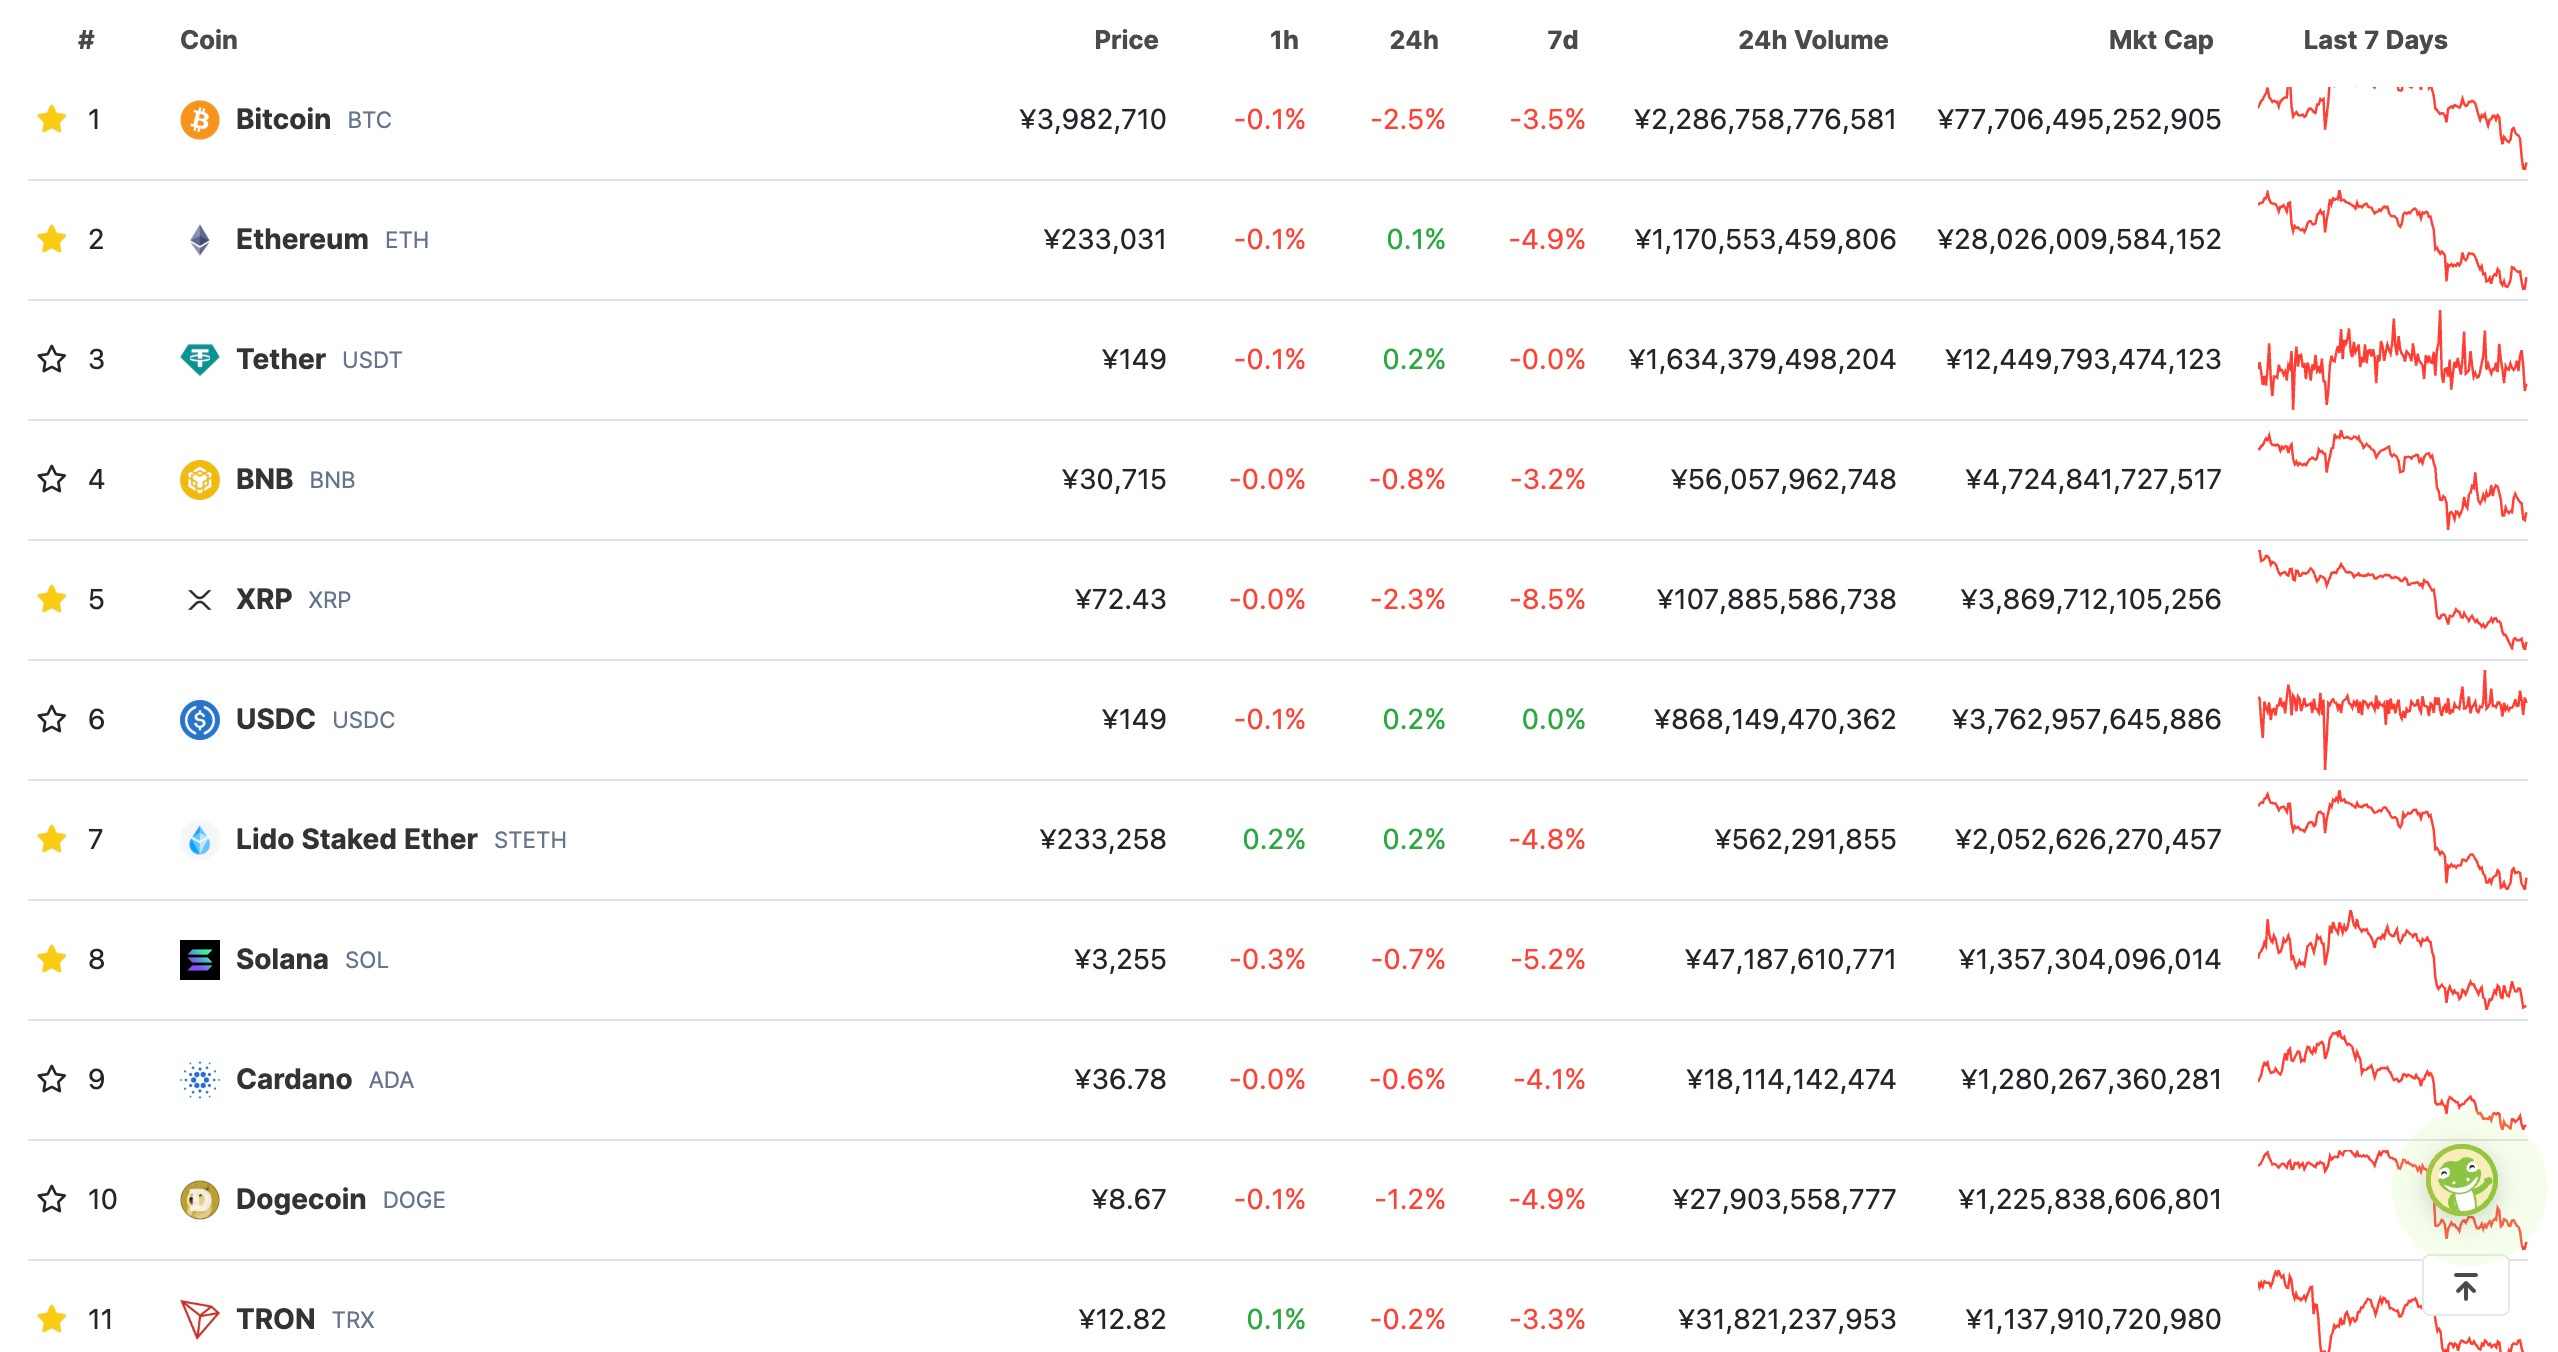Open the Solana coin page
Viewport: 2558px width, 1352px height.
282,960
